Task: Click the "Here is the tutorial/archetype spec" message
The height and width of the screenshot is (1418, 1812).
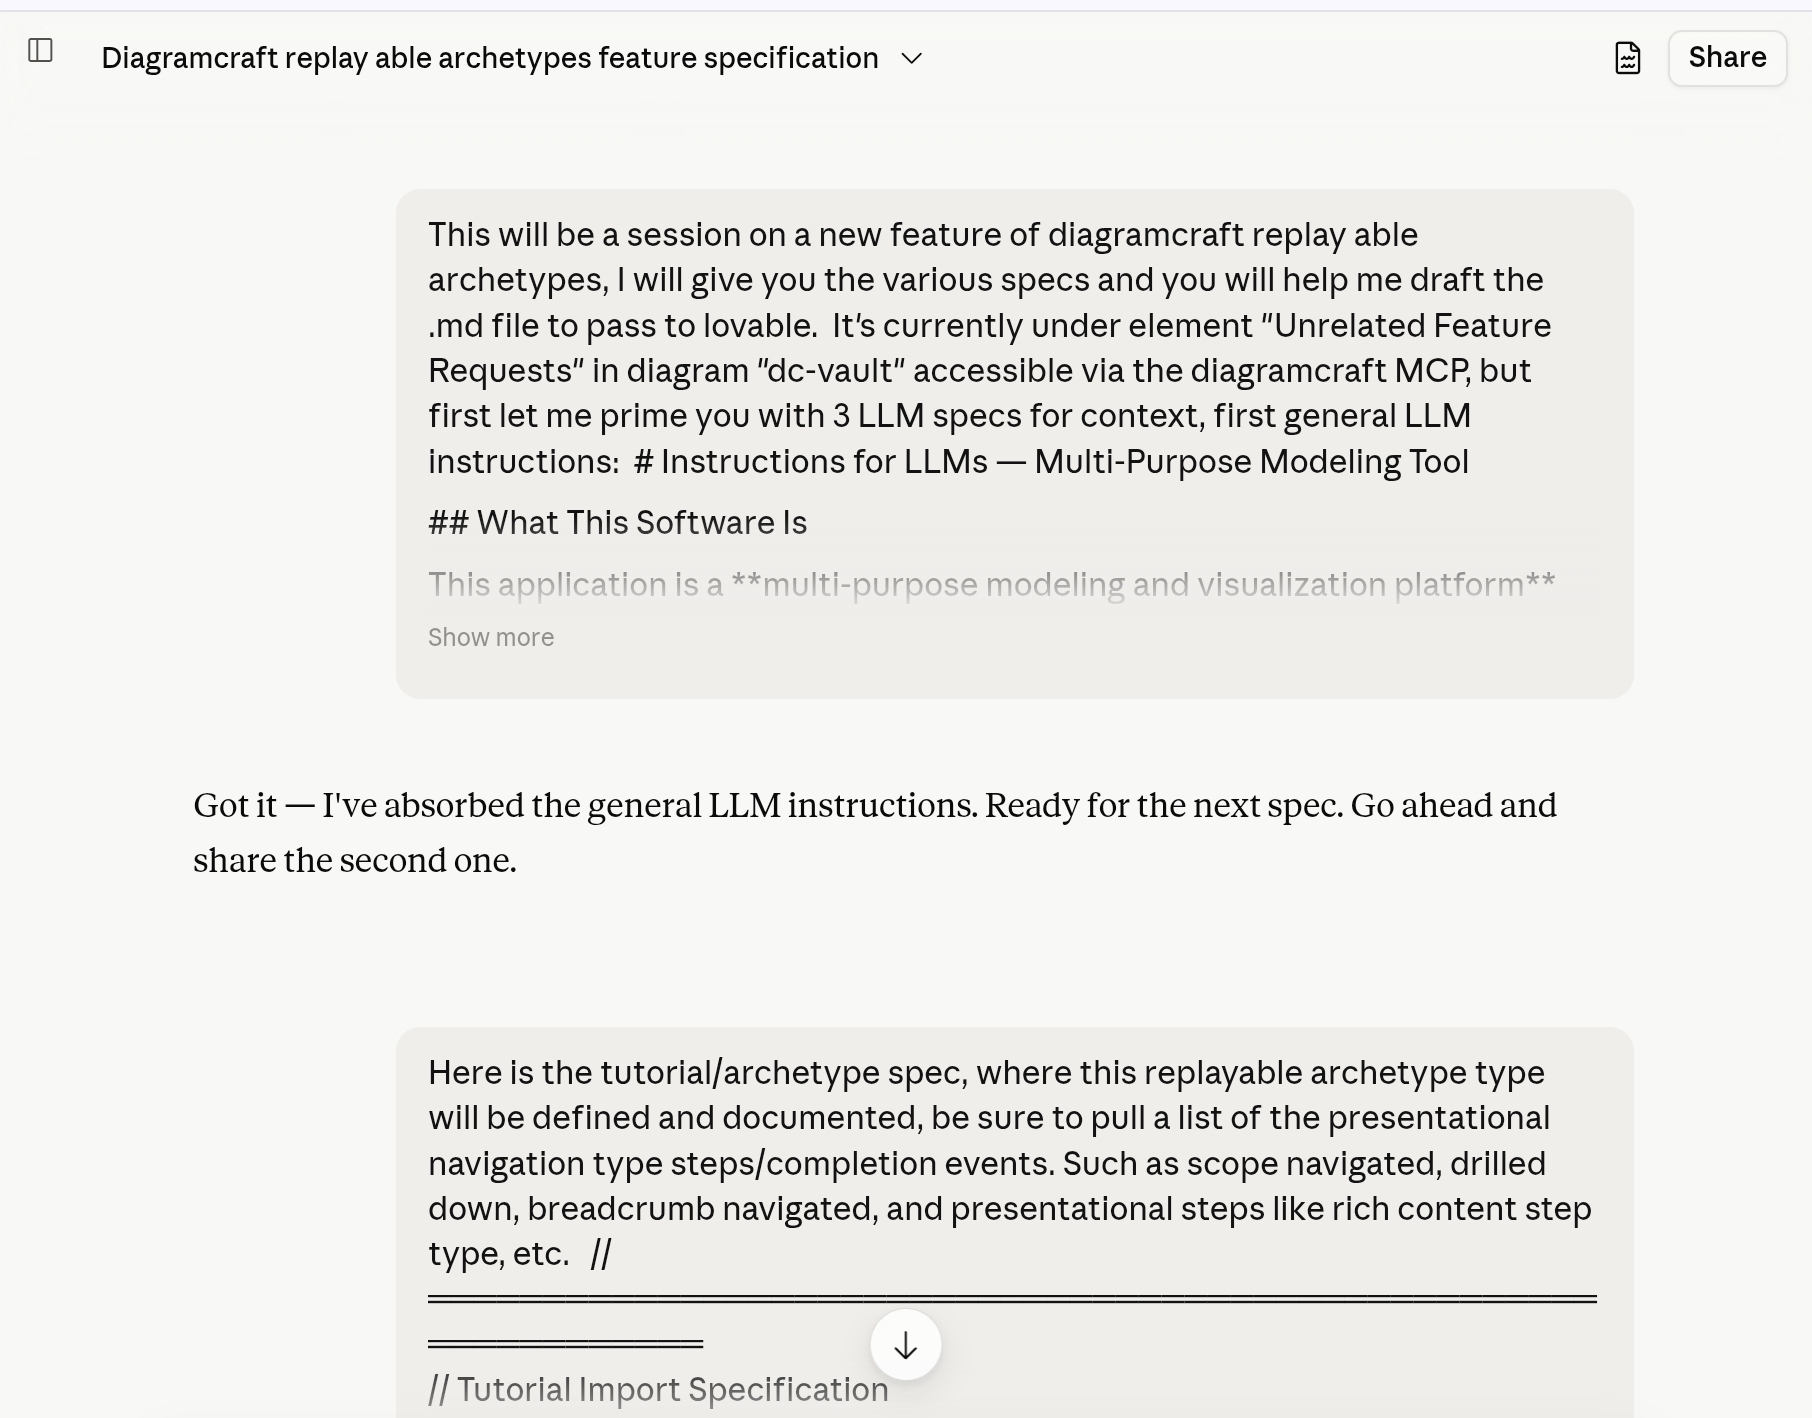Action: point(1014,1222)
